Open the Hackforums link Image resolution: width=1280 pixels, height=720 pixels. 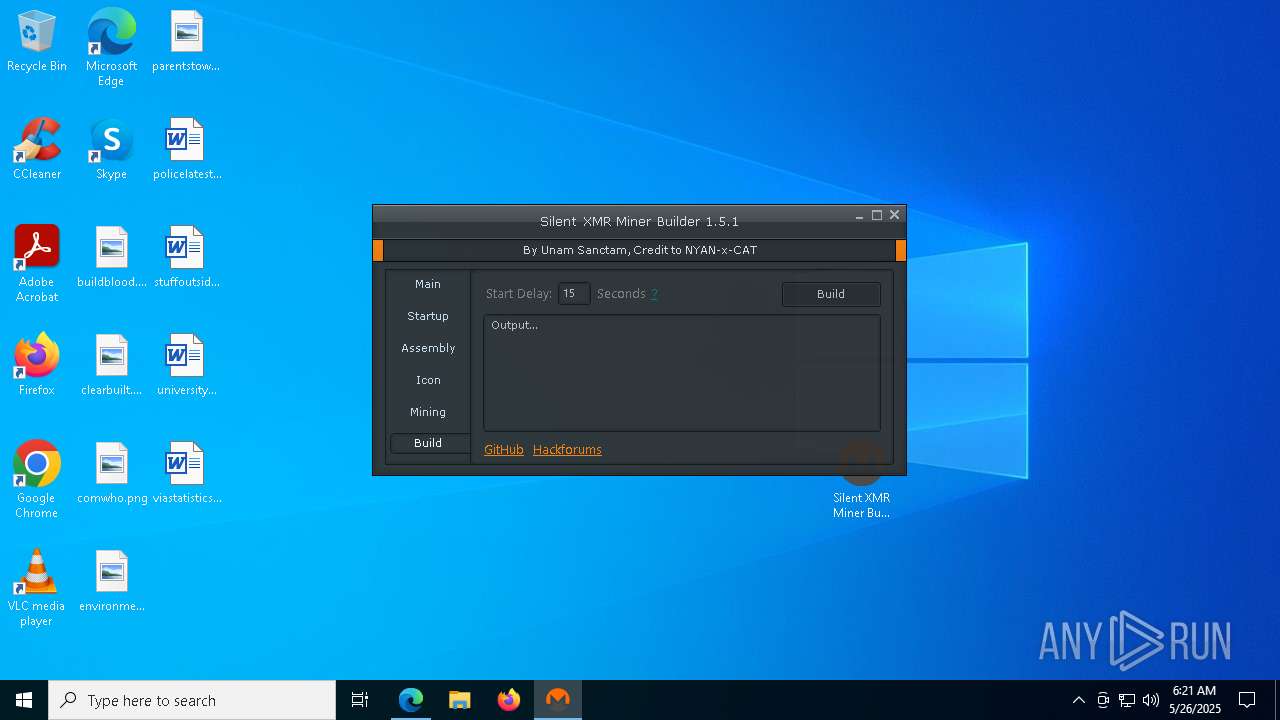[567, 450]
